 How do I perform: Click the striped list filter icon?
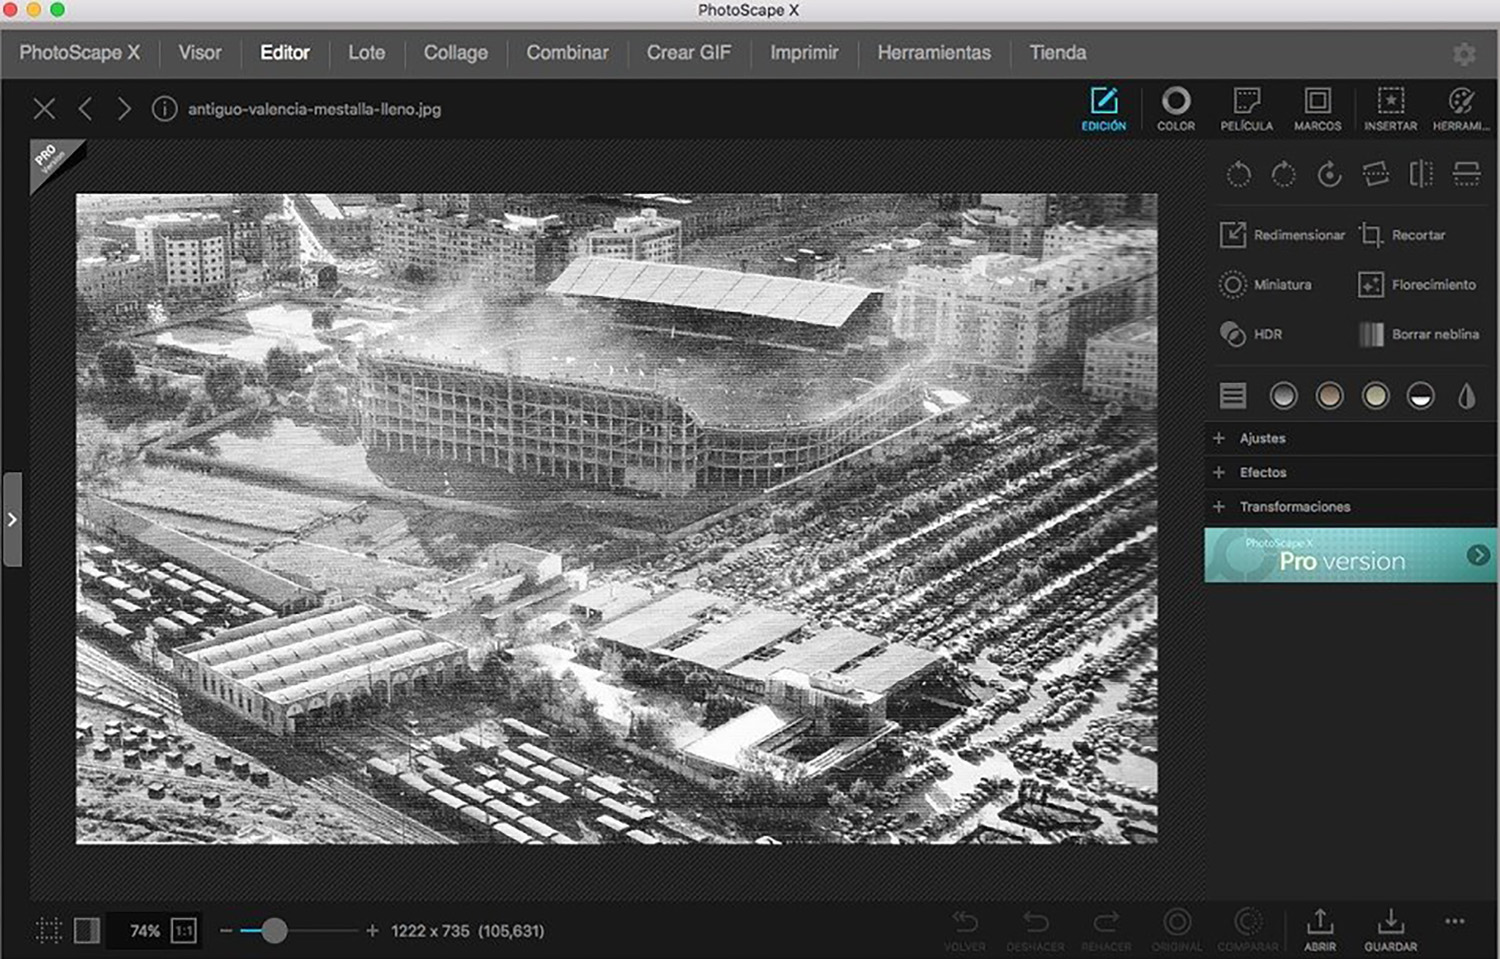[x=1233, y=396]
